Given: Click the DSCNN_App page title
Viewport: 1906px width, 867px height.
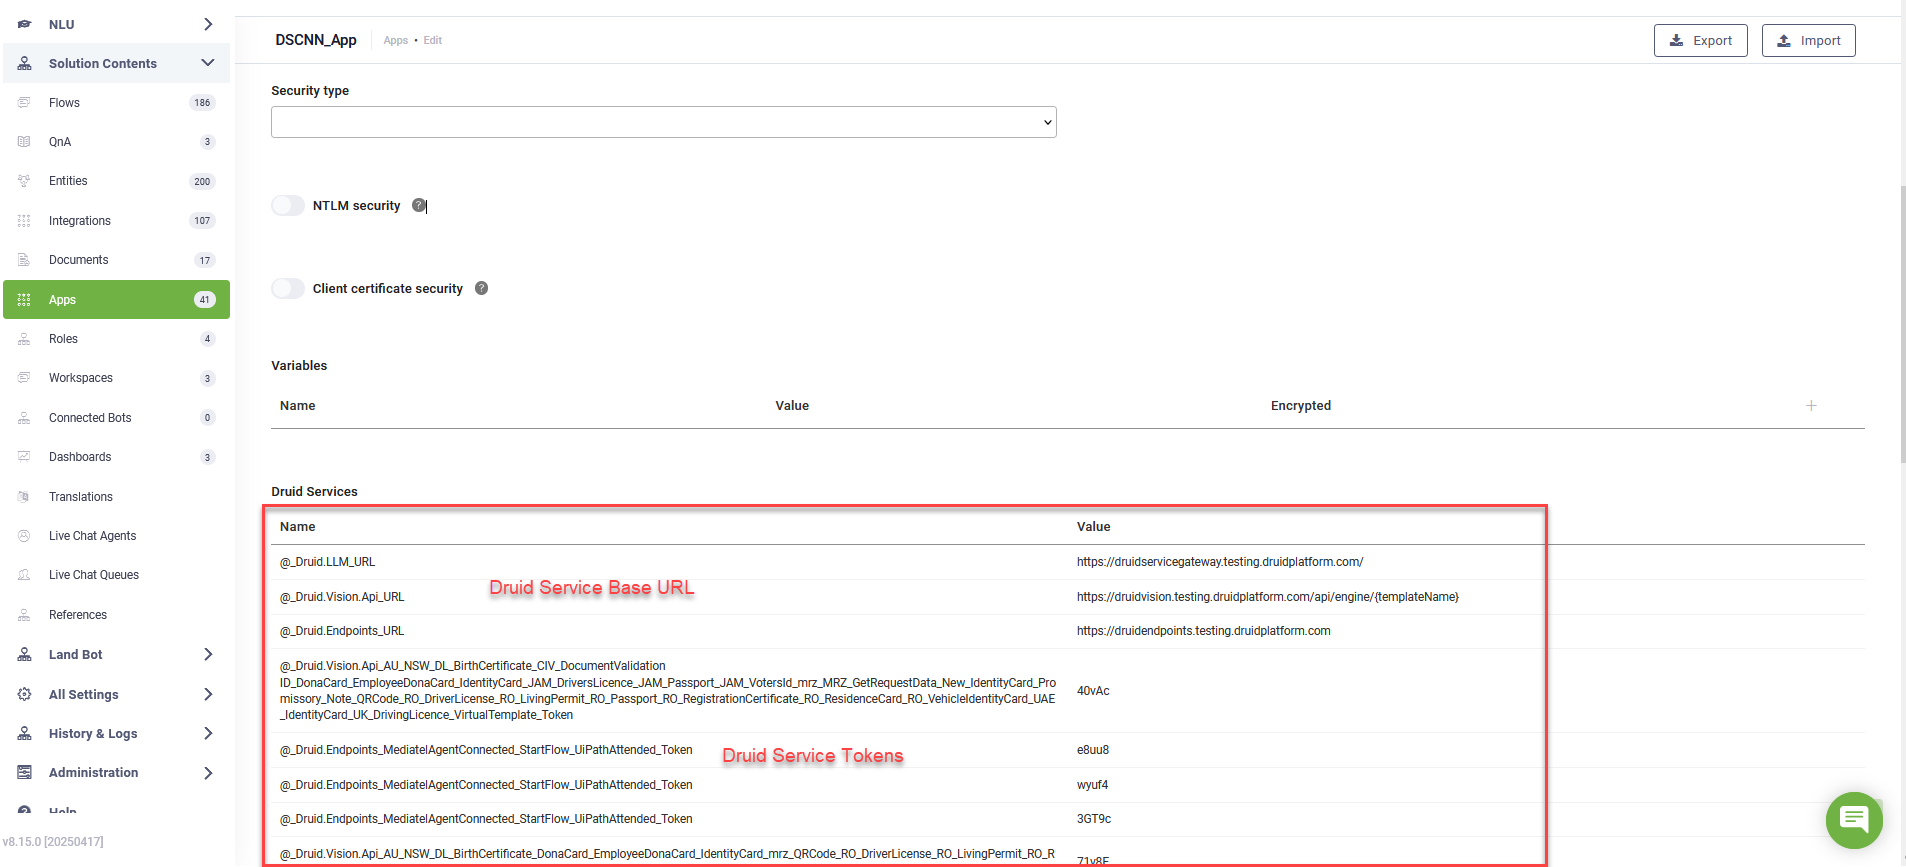Looking at the screenshot, I should click(316, 40).
